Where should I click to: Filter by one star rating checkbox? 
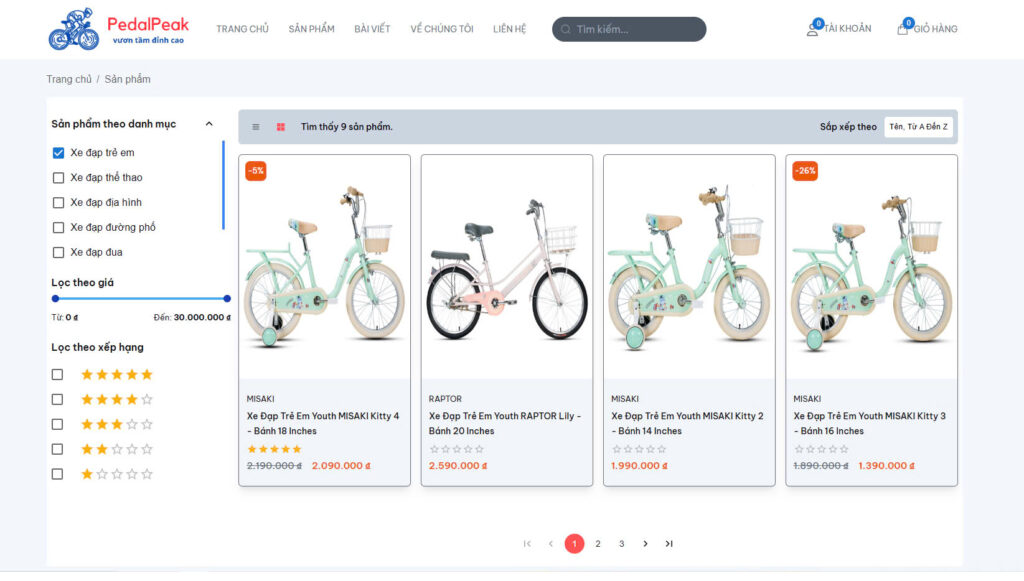(x=57, y=474)
